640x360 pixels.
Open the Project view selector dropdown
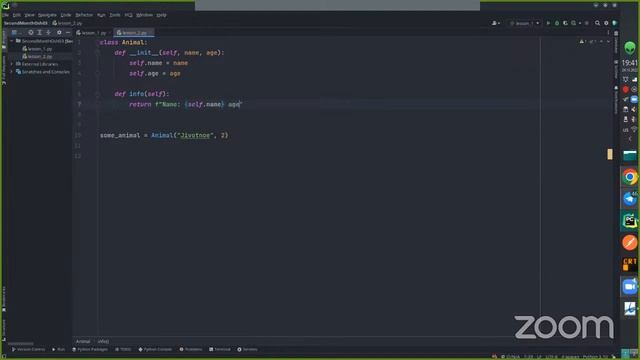[x=16, y=32]
